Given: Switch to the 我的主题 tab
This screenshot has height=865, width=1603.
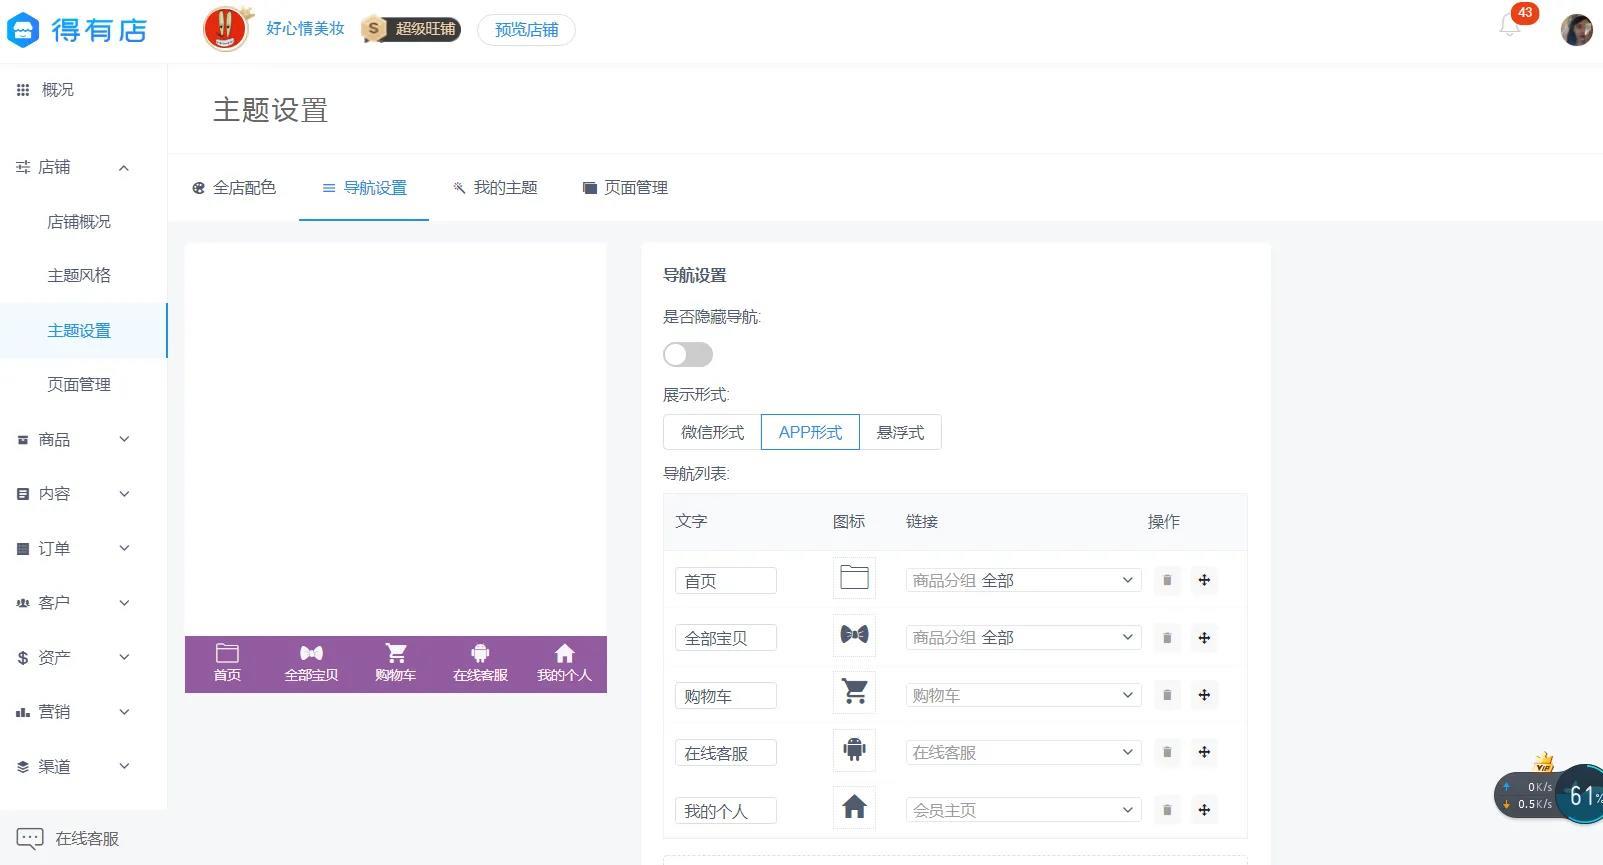Looking at the screenshot, I should (x=494, y=187).
